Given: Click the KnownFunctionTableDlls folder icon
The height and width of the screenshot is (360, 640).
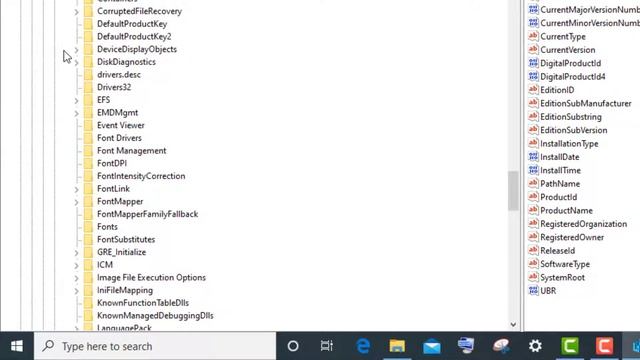Looking at the screenshot, I should click(88, 303).
